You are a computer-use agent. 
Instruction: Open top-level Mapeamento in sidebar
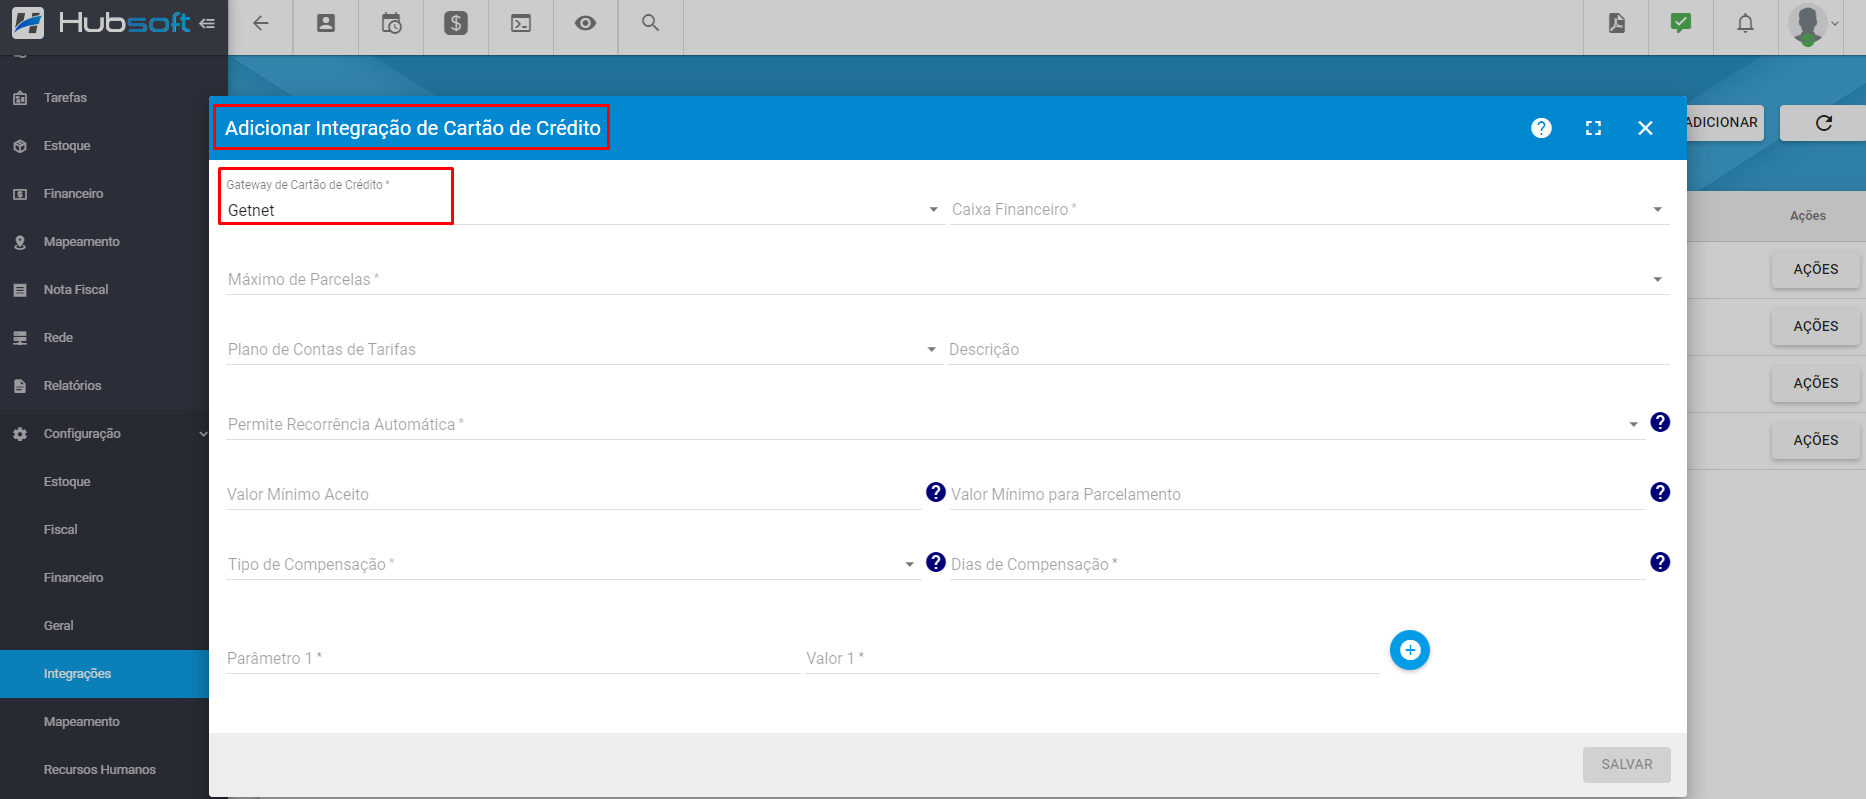pos(104,242)
